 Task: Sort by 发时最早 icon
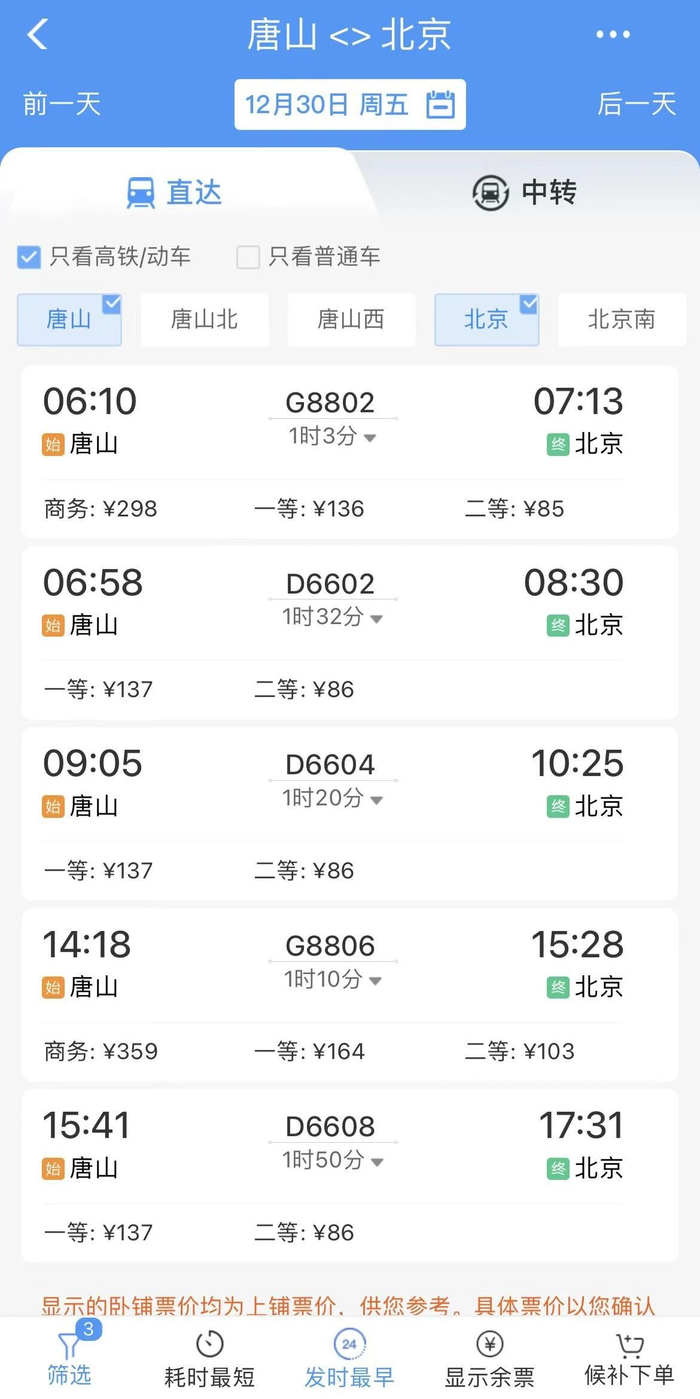[349, 1344]
